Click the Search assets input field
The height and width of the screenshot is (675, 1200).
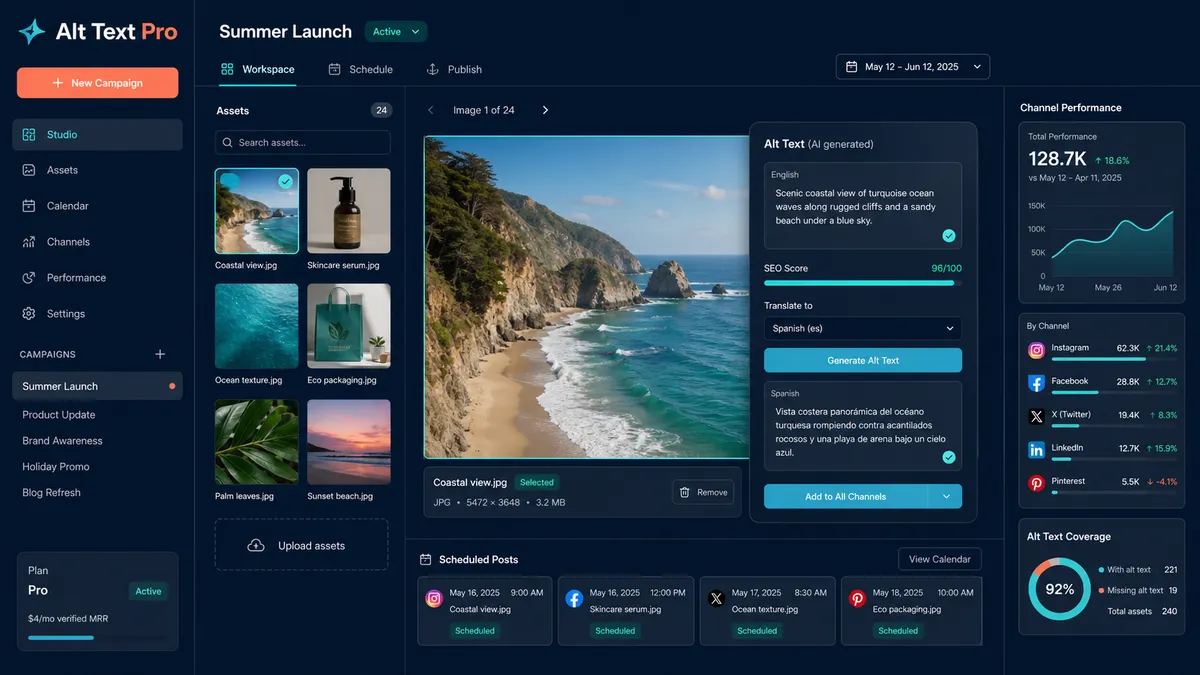pos(303,143)
